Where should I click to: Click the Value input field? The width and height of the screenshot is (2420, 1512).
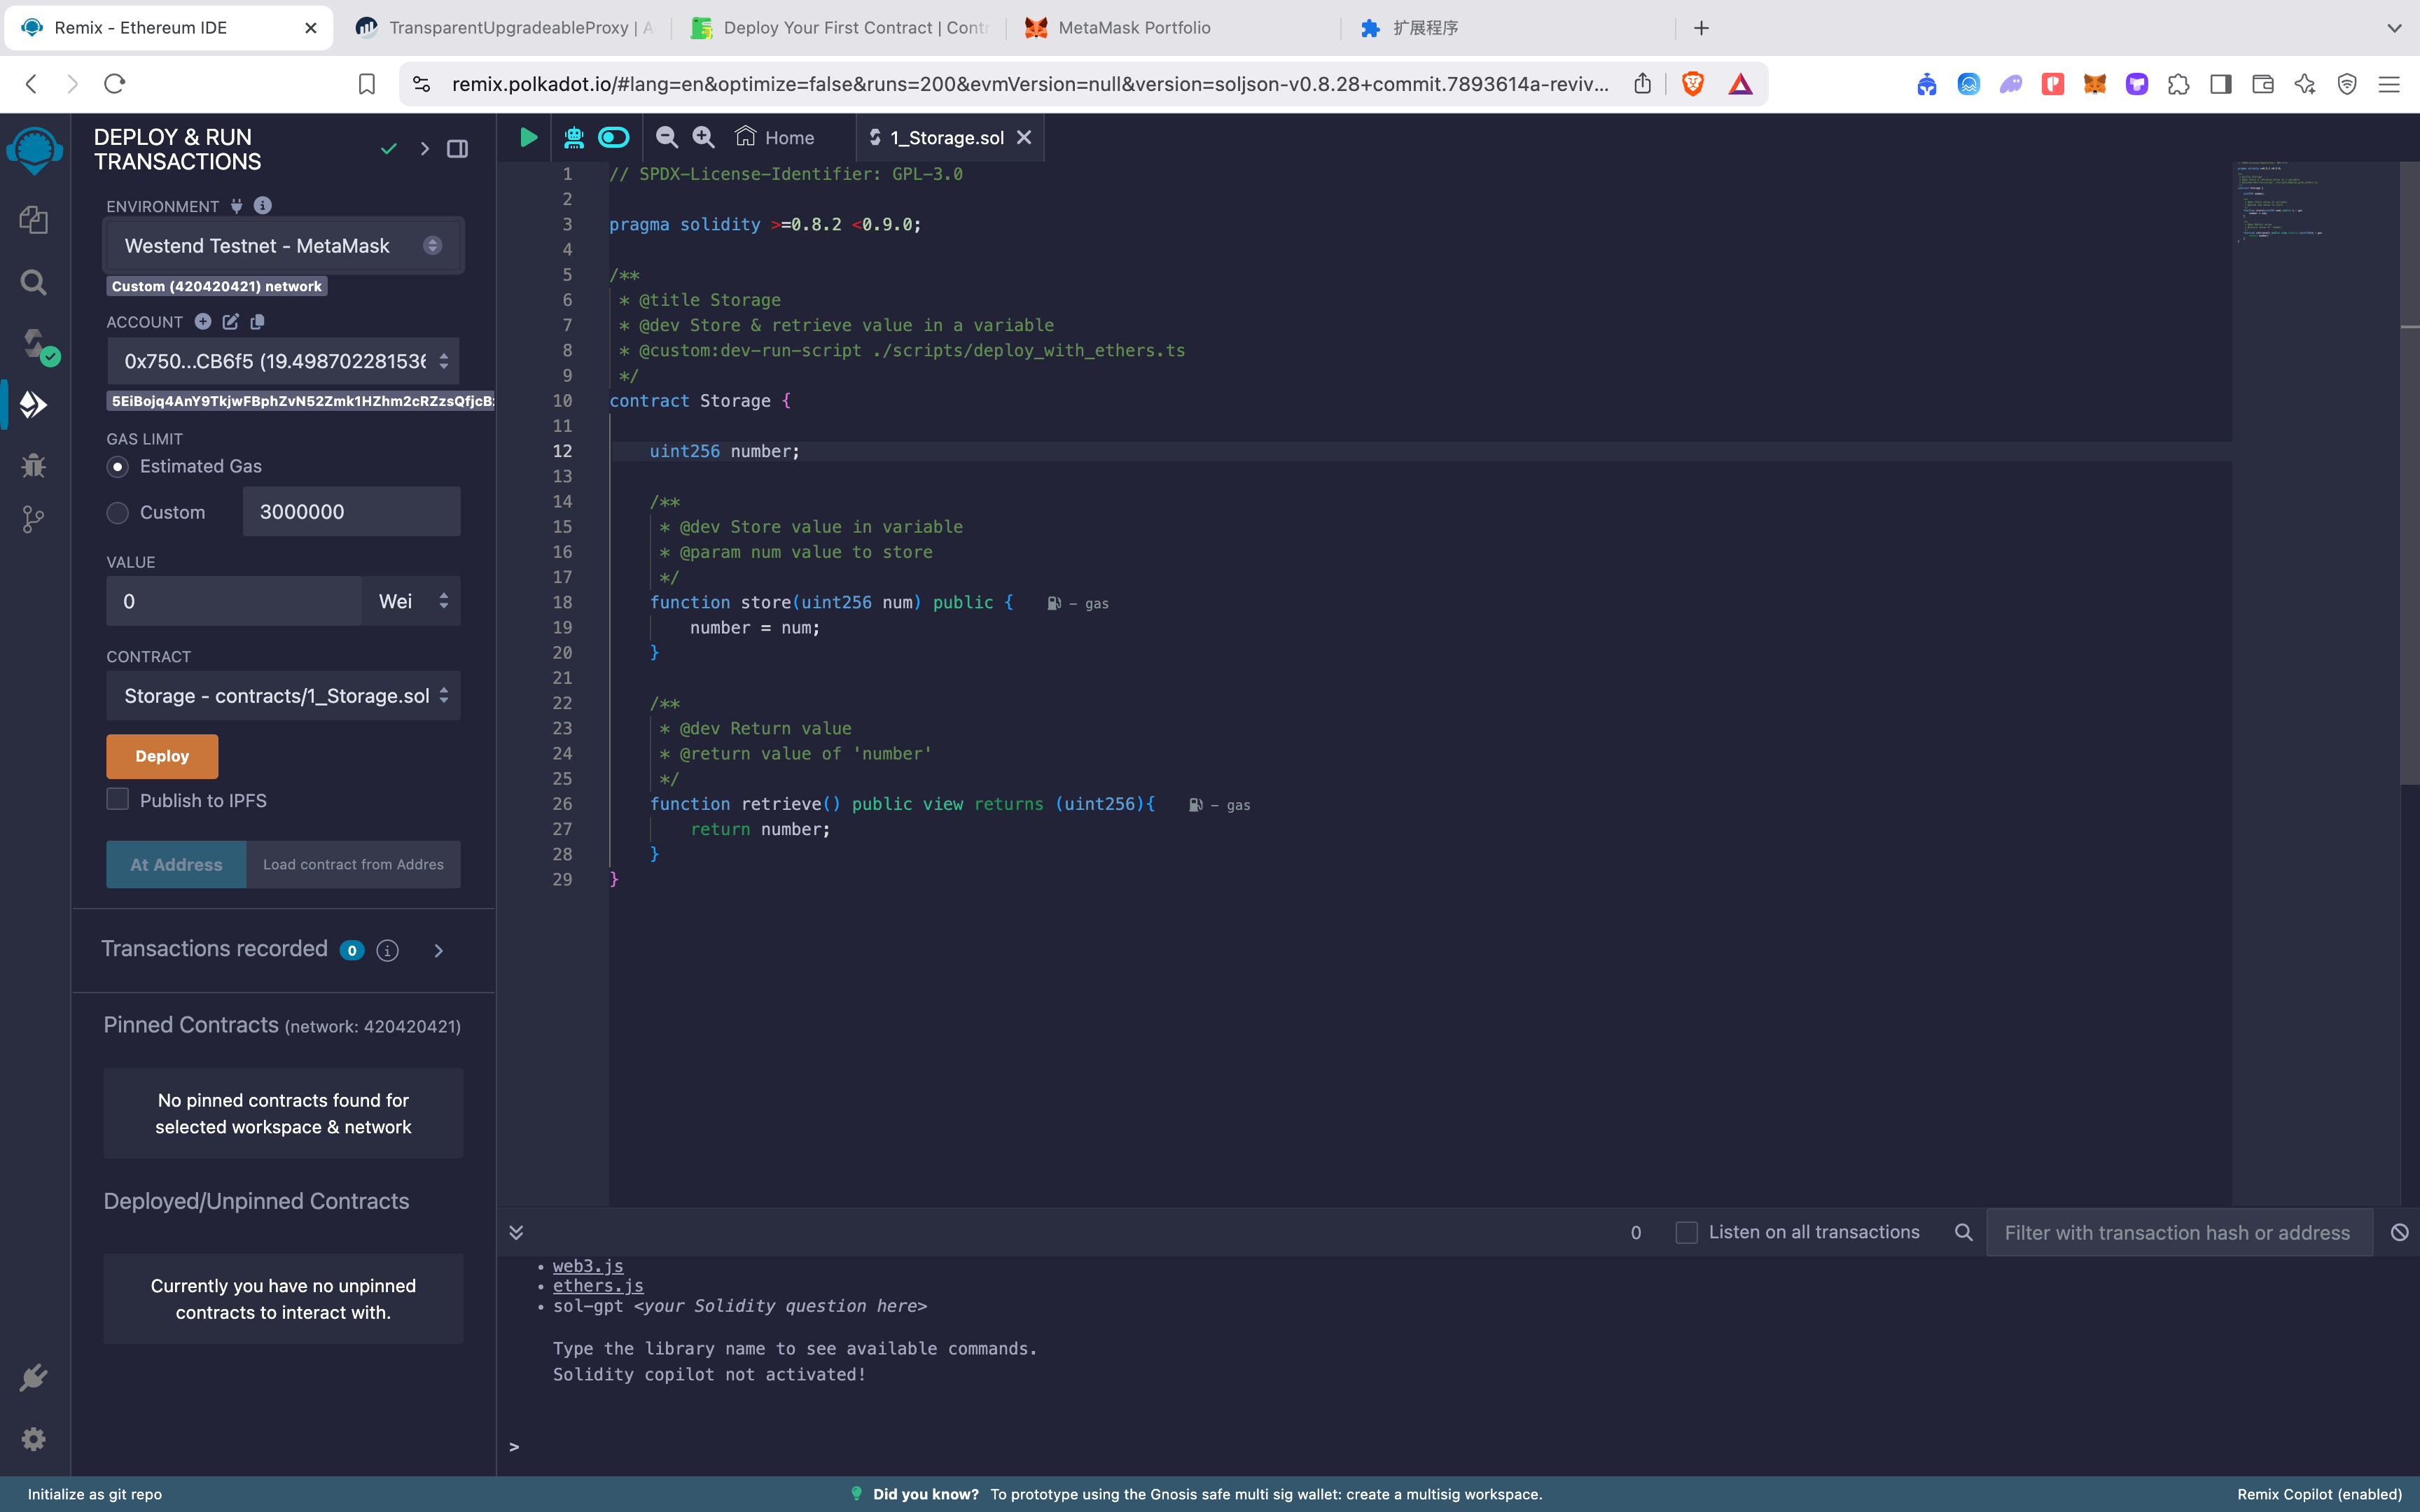234,601
